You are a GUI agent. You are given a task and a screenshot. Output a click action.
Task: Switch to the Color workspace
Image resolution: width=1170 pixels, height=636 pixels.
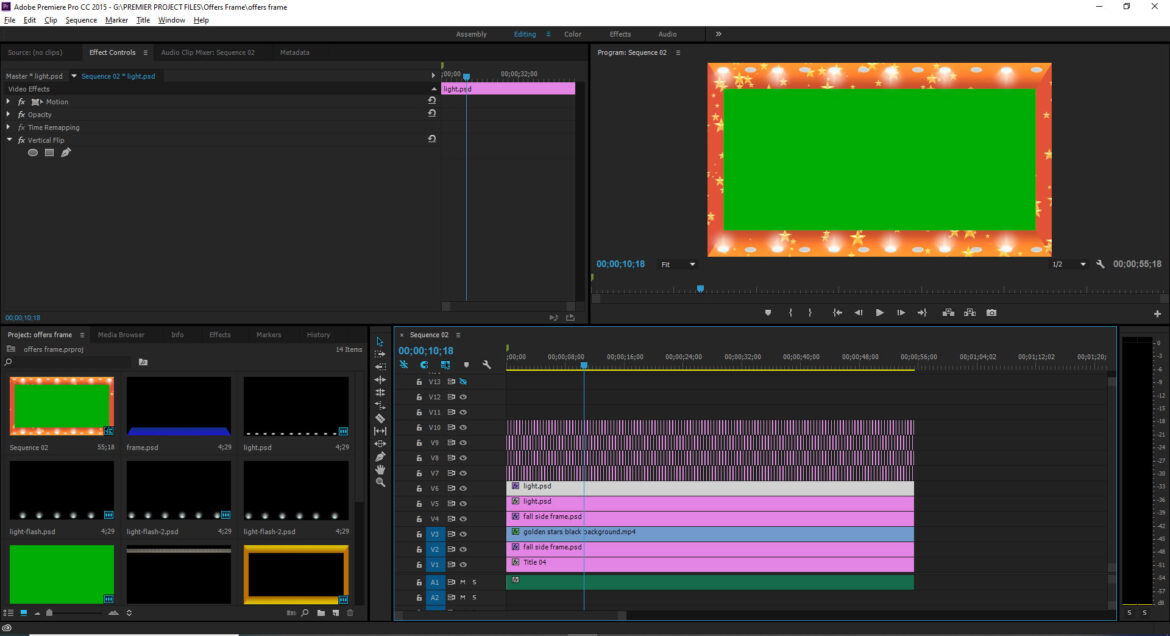tap(572, 34)
